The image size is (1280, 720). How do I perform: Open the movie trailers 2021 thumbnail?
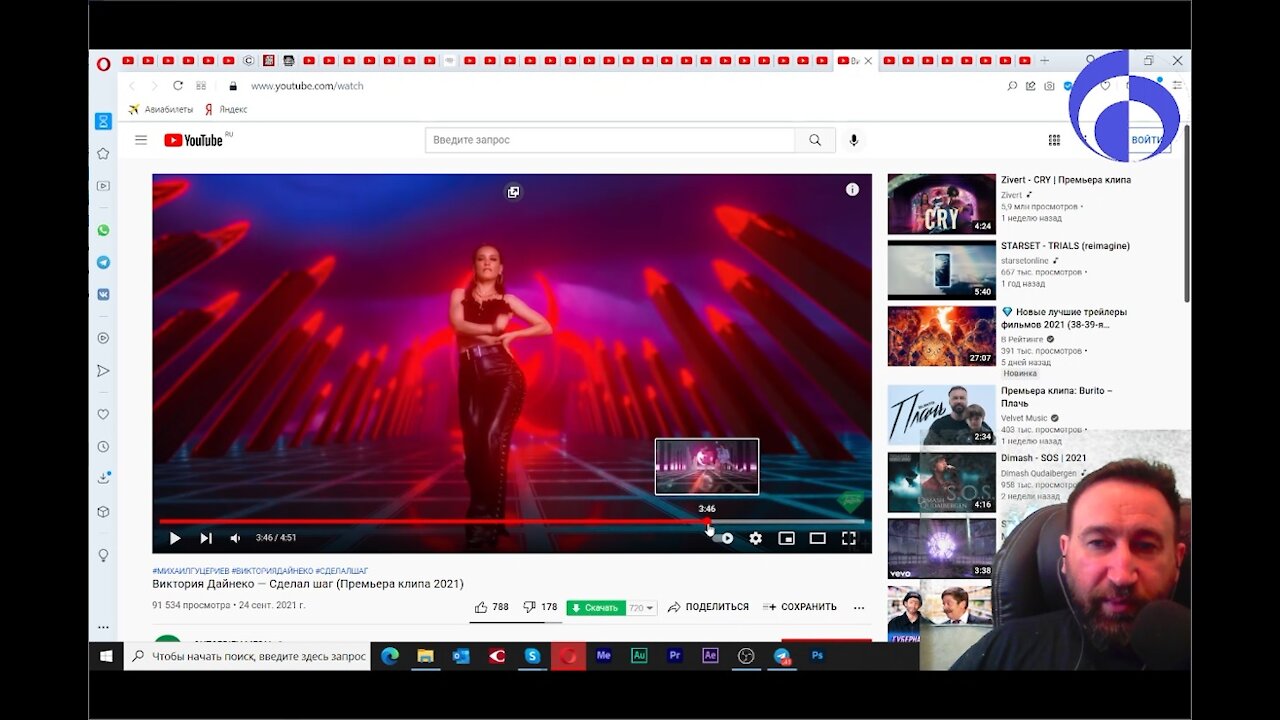(x=942, y=336)
